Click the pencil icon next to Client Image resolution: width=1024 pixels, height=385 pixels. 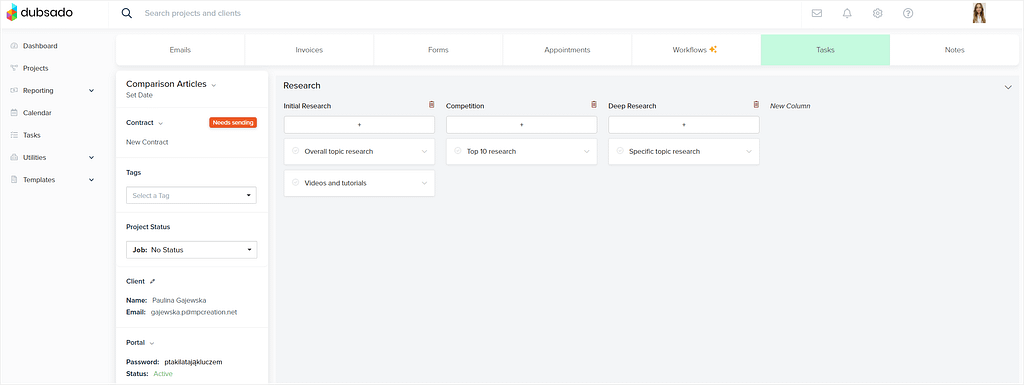152,281
